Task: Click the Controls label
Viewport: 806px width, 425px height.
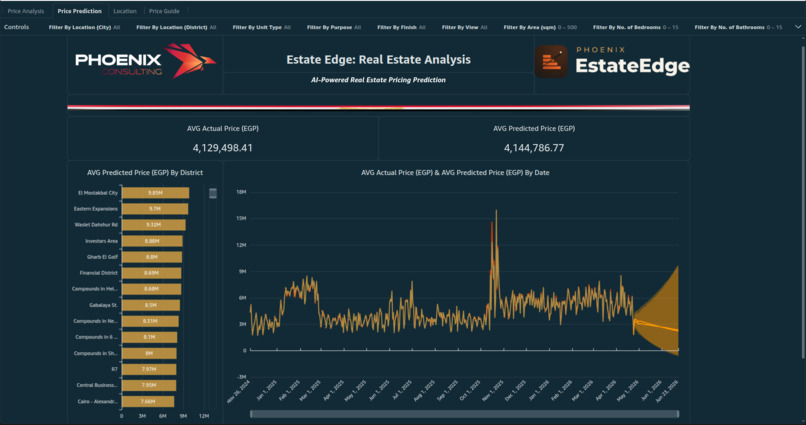Action: click(16, 27)
